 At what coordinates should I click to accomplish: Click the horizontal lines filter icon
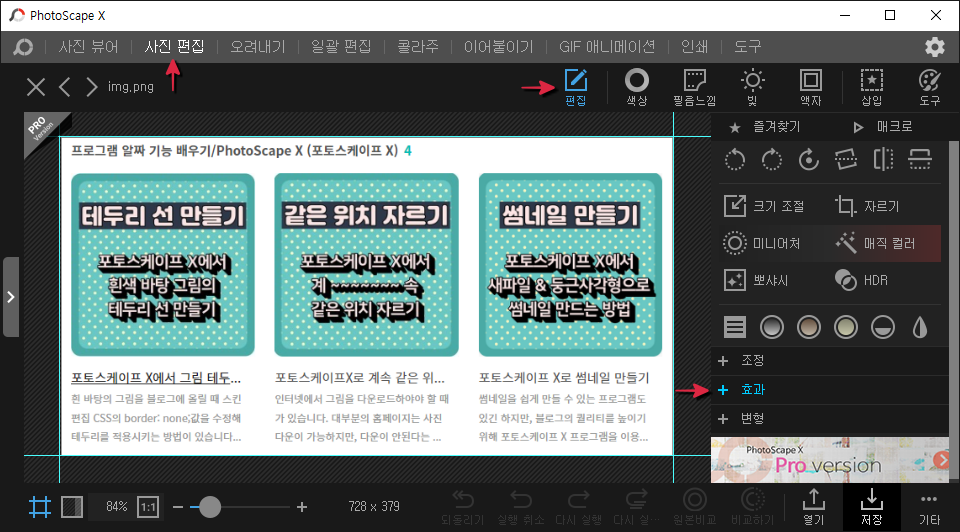(x=735, y=327)
